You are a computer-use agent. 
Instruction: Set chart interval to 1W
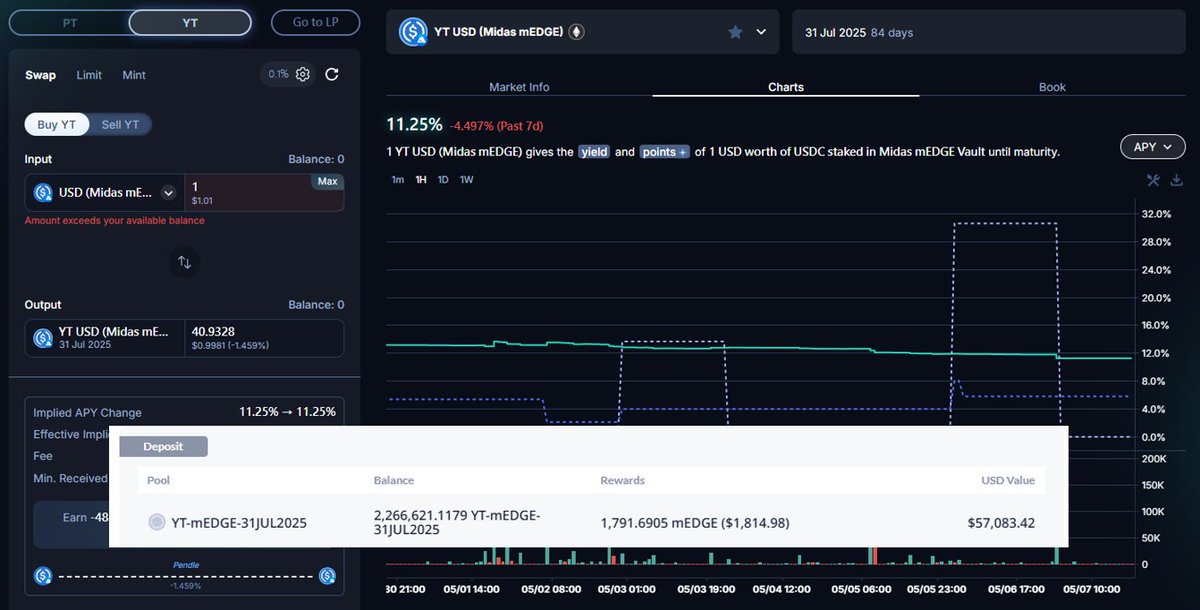pos(466,180)
